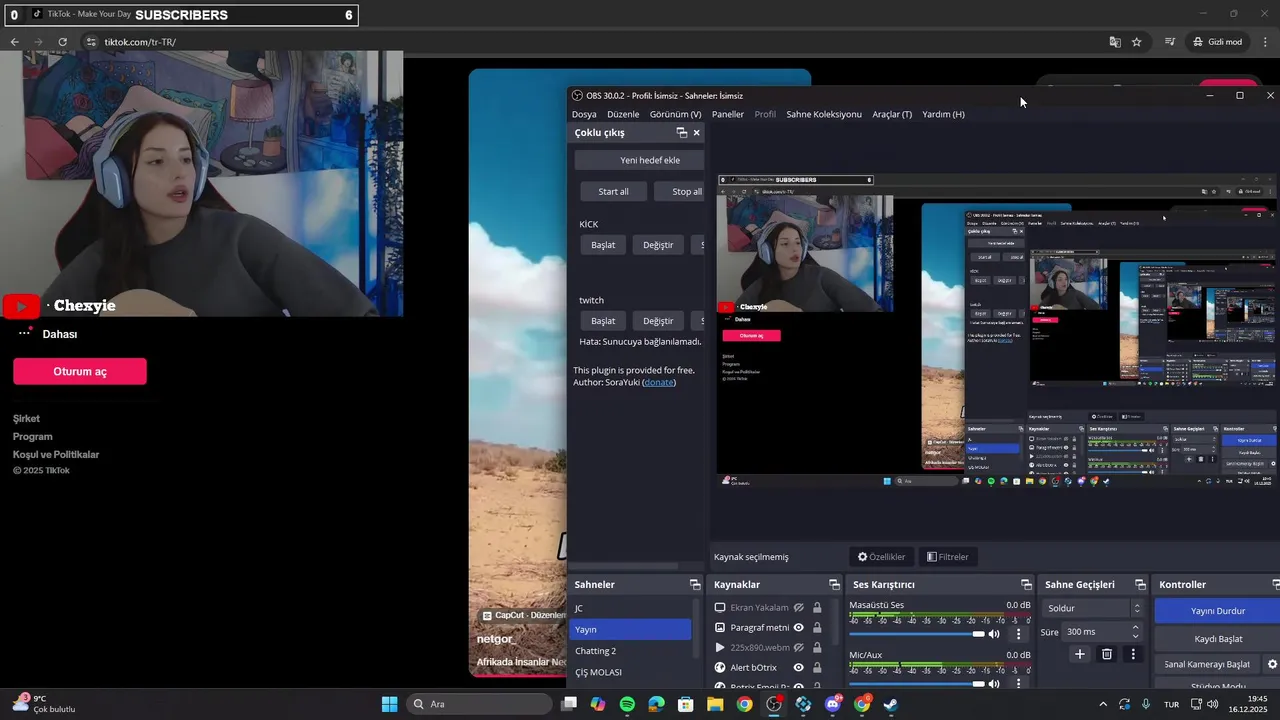Open the Yardım (H) menu
This screenshot has height=720, width=1280.
pyautogui.click(x=943, y=114)
